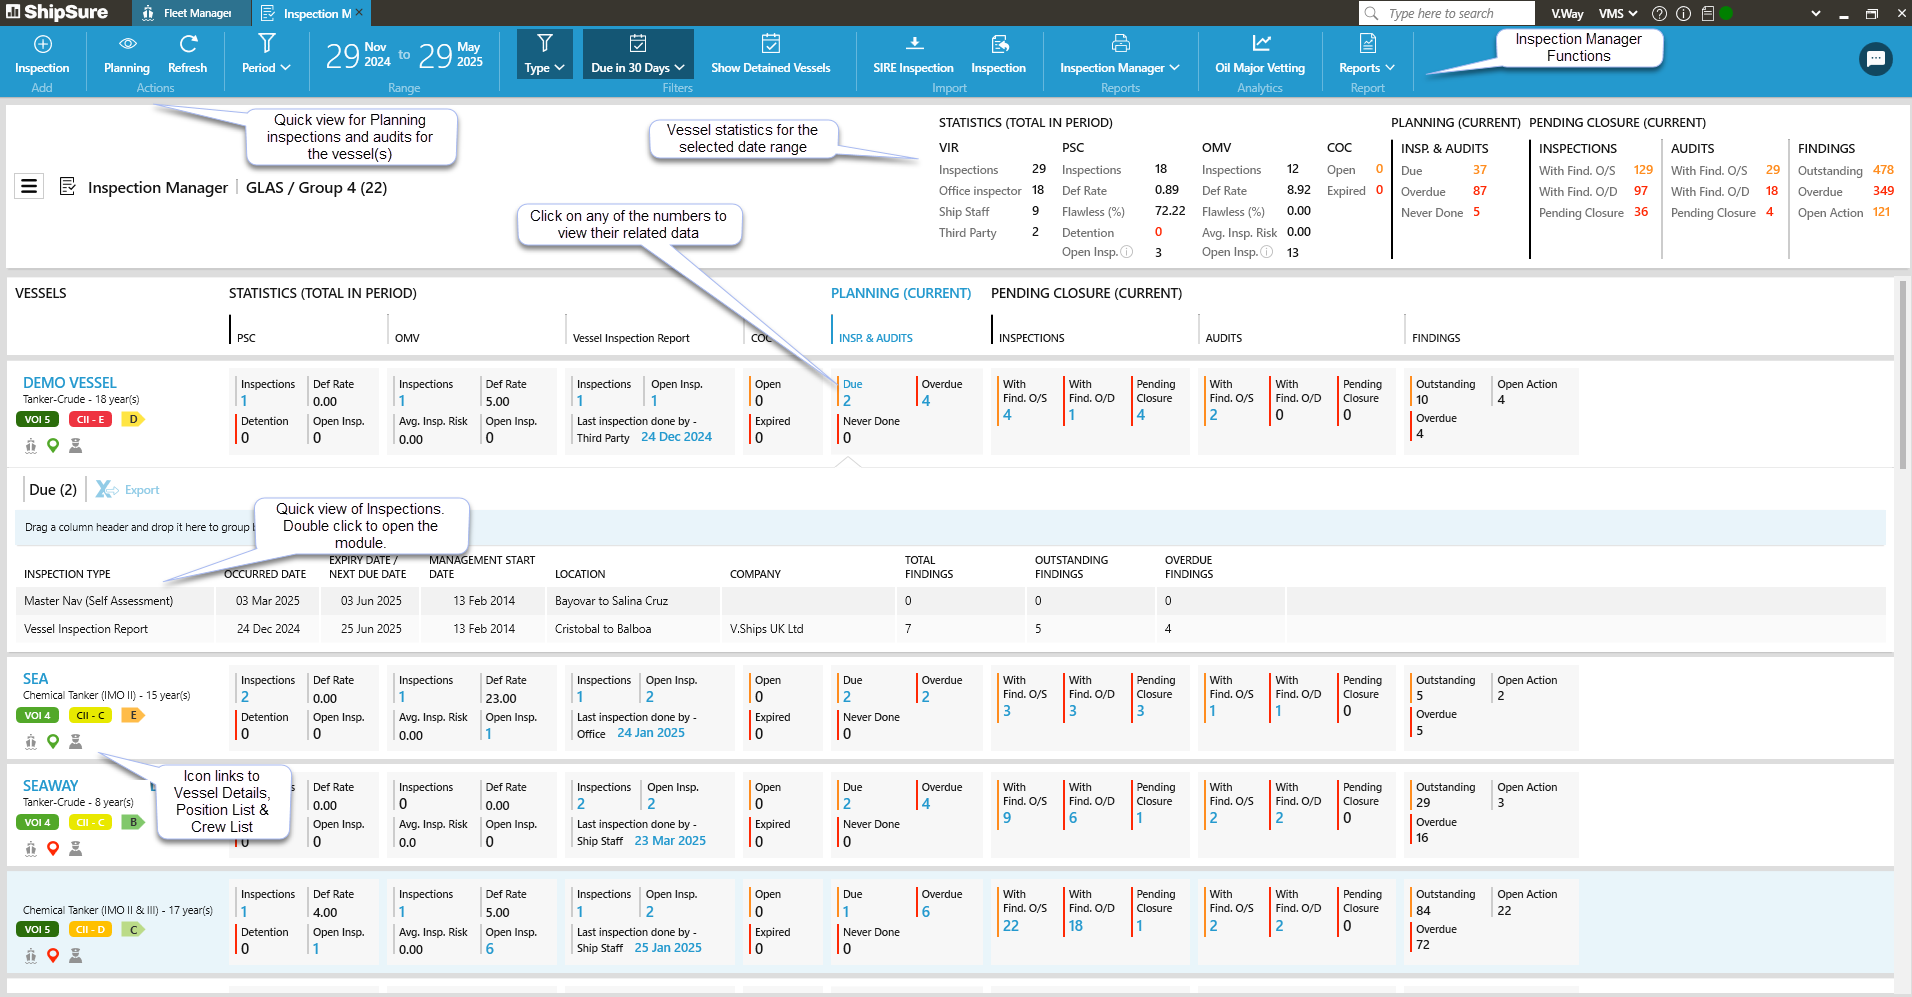
Task: Close the Inspection M tab
Action: (360, 13)
